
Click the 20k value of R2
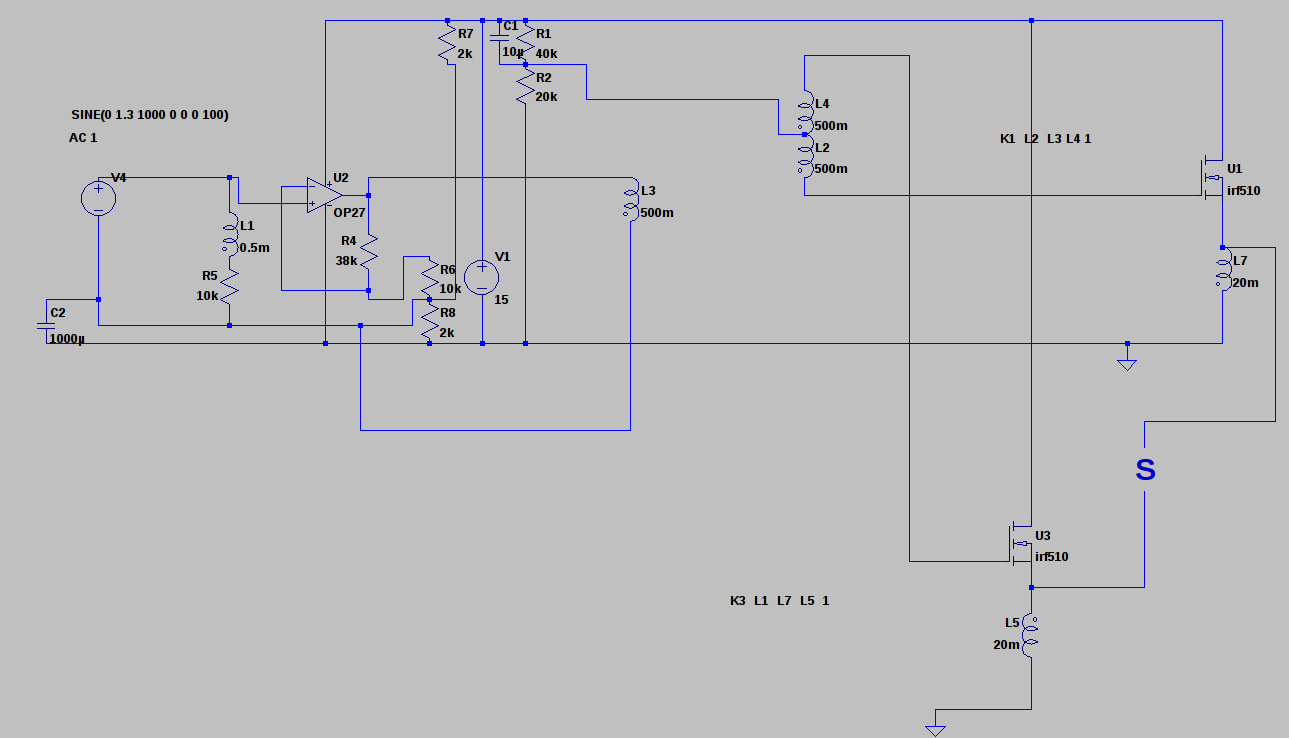(x=547, y=97)
